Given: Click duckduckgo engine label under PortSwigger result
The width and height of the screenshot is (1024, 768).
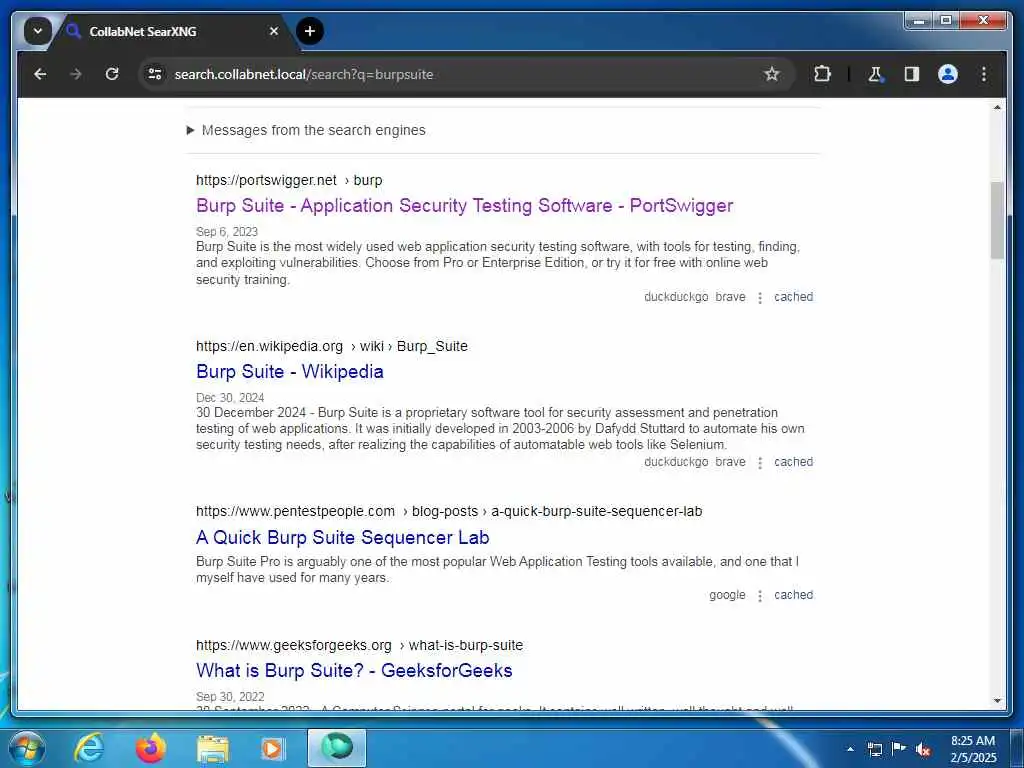Looking at the screenshot, I should [676, 296].
